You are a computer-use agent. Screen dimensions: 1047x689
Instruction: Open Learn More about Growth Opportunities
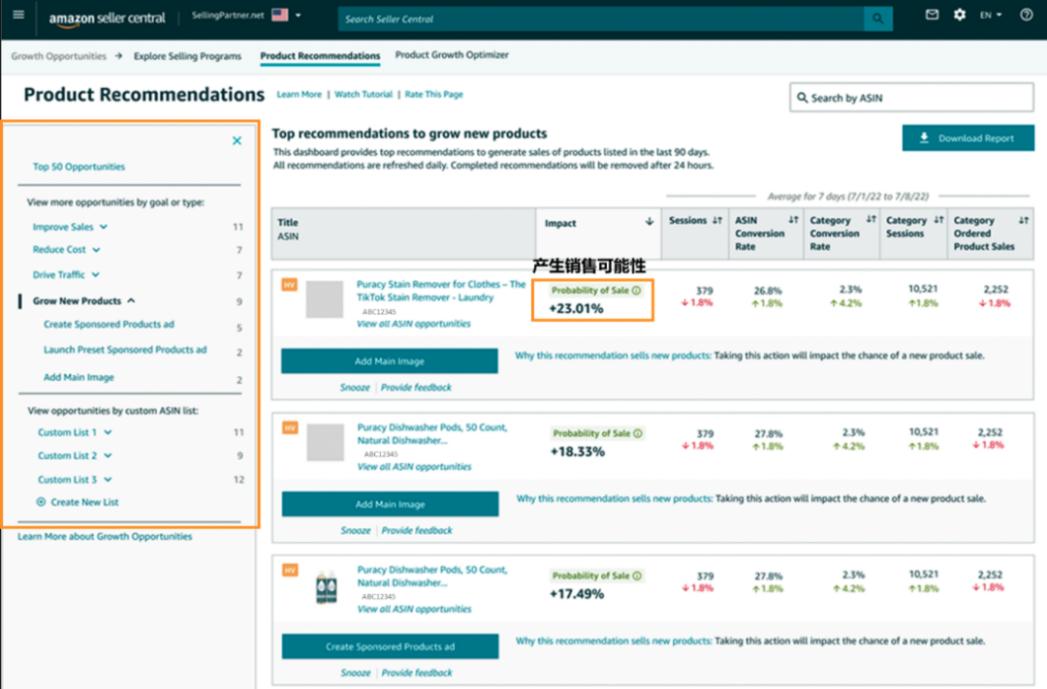[105, 537]
